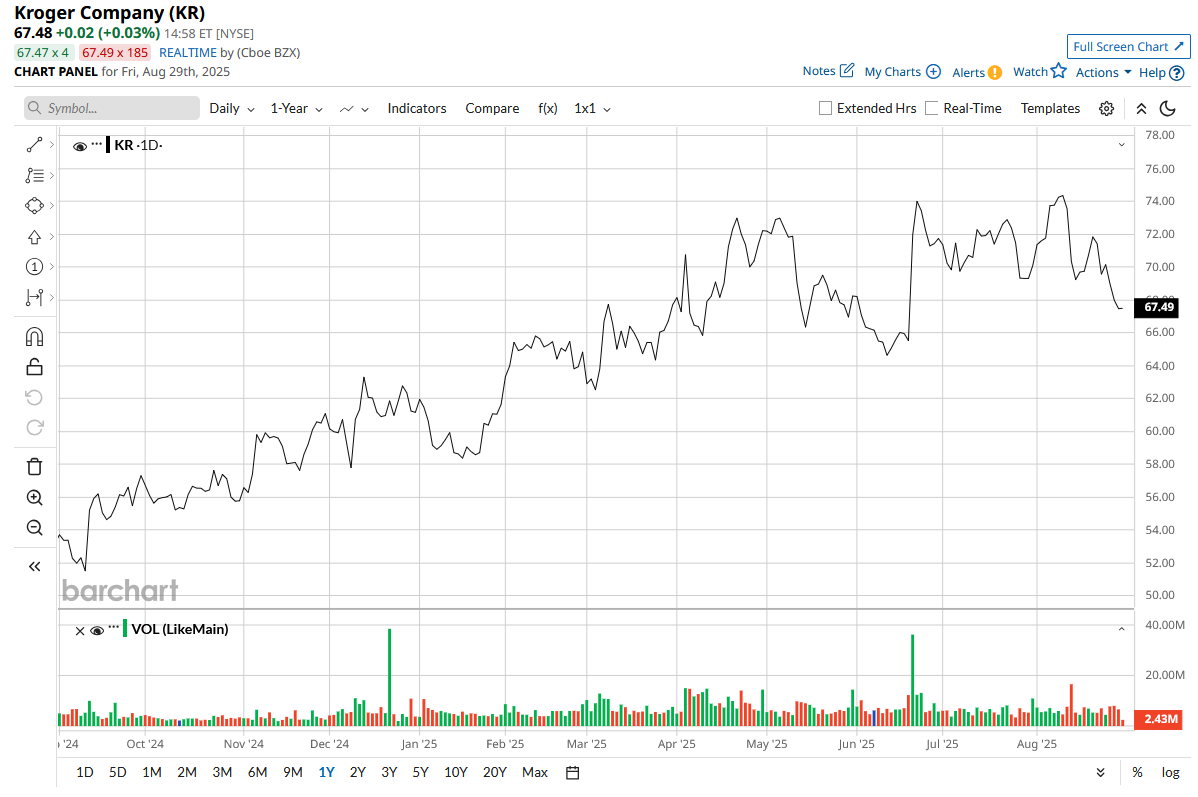This screenshot has height=797, width=1198.
Task: Open the Daily period dropdown
Action: click(x=232, y=109)
